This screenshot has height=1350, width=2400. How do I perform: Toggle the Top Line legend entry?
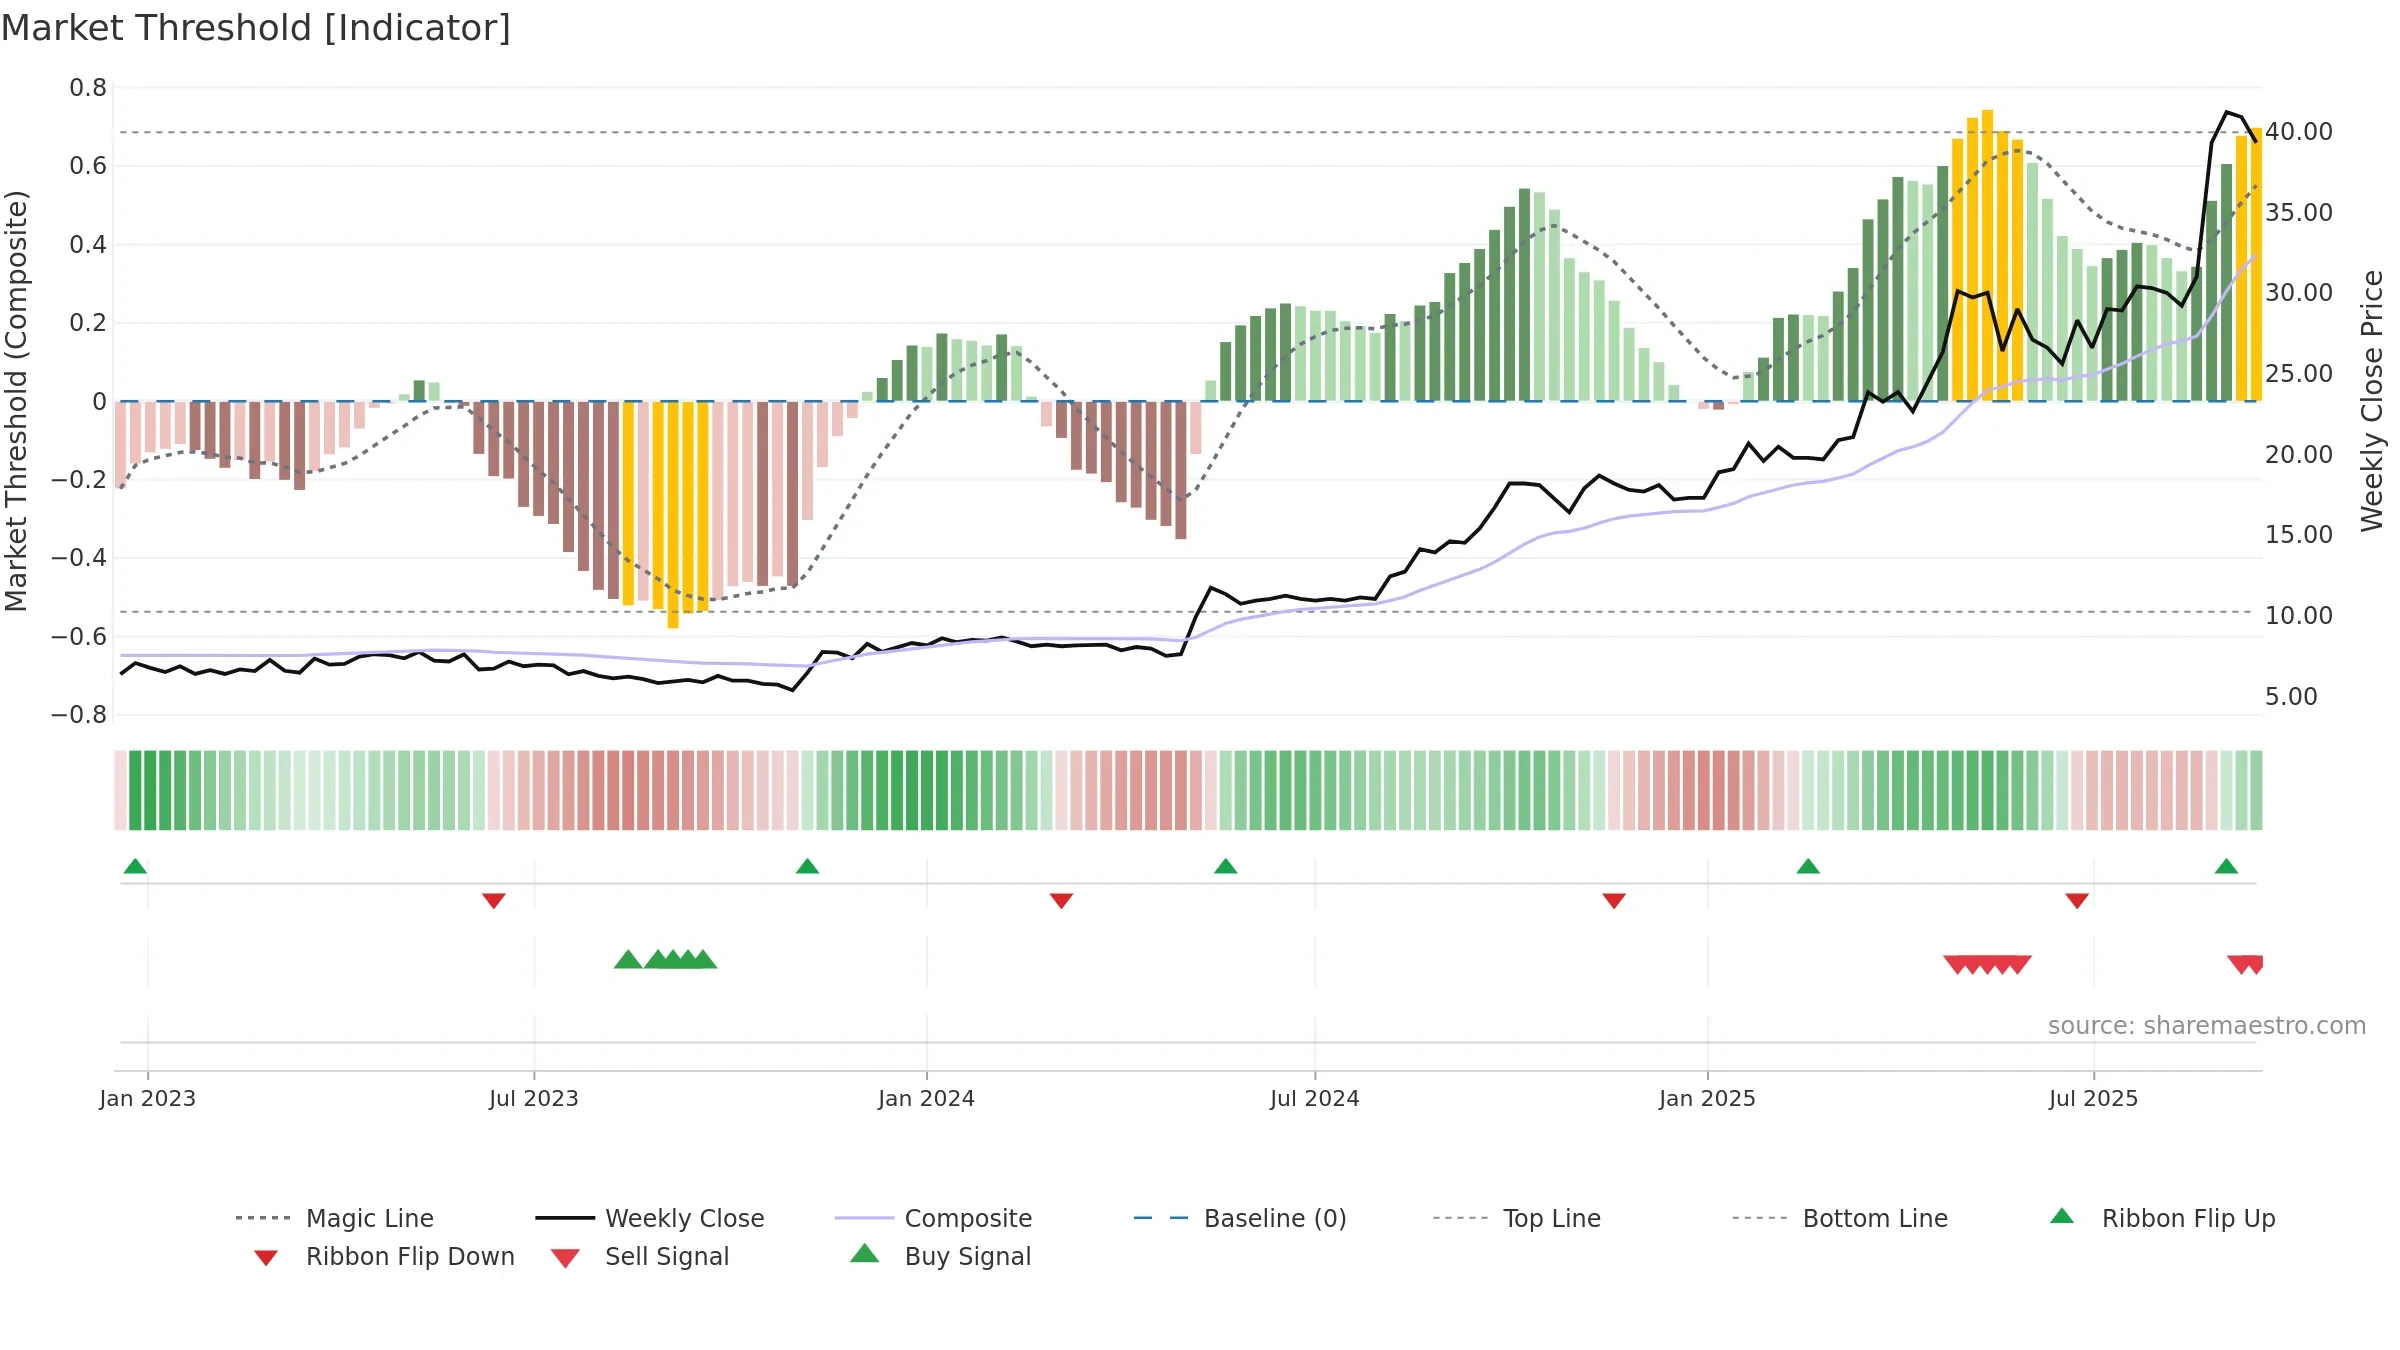point(1516,1218)
